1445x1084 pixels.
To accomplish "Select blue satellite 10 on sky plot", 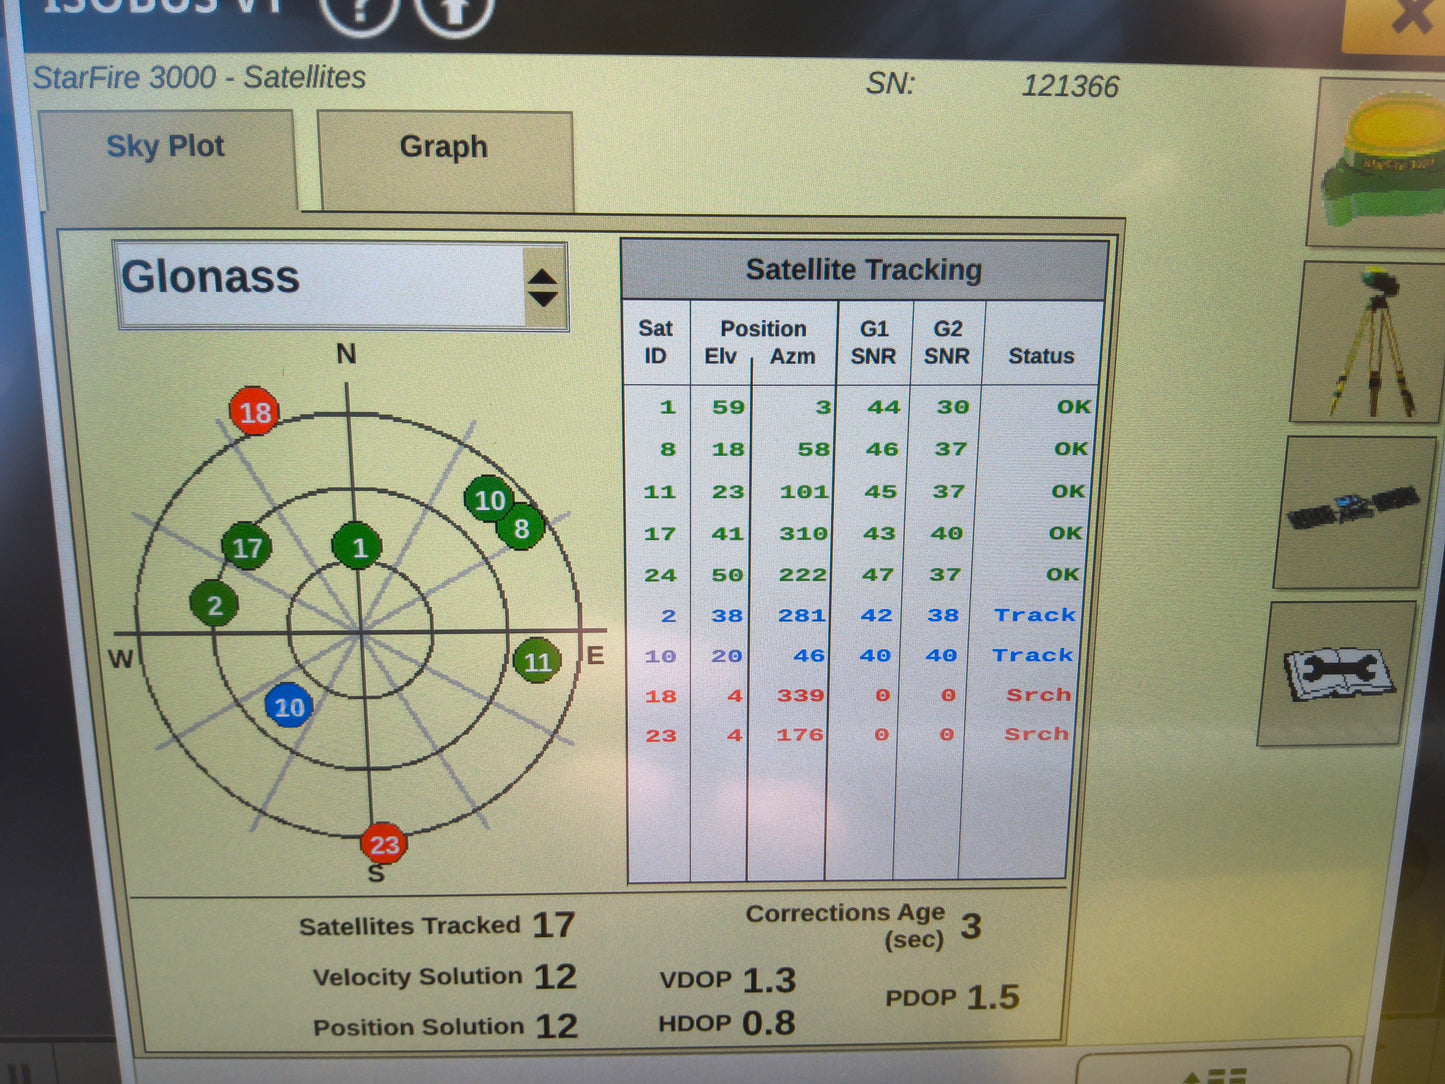I will coord(289,707).
